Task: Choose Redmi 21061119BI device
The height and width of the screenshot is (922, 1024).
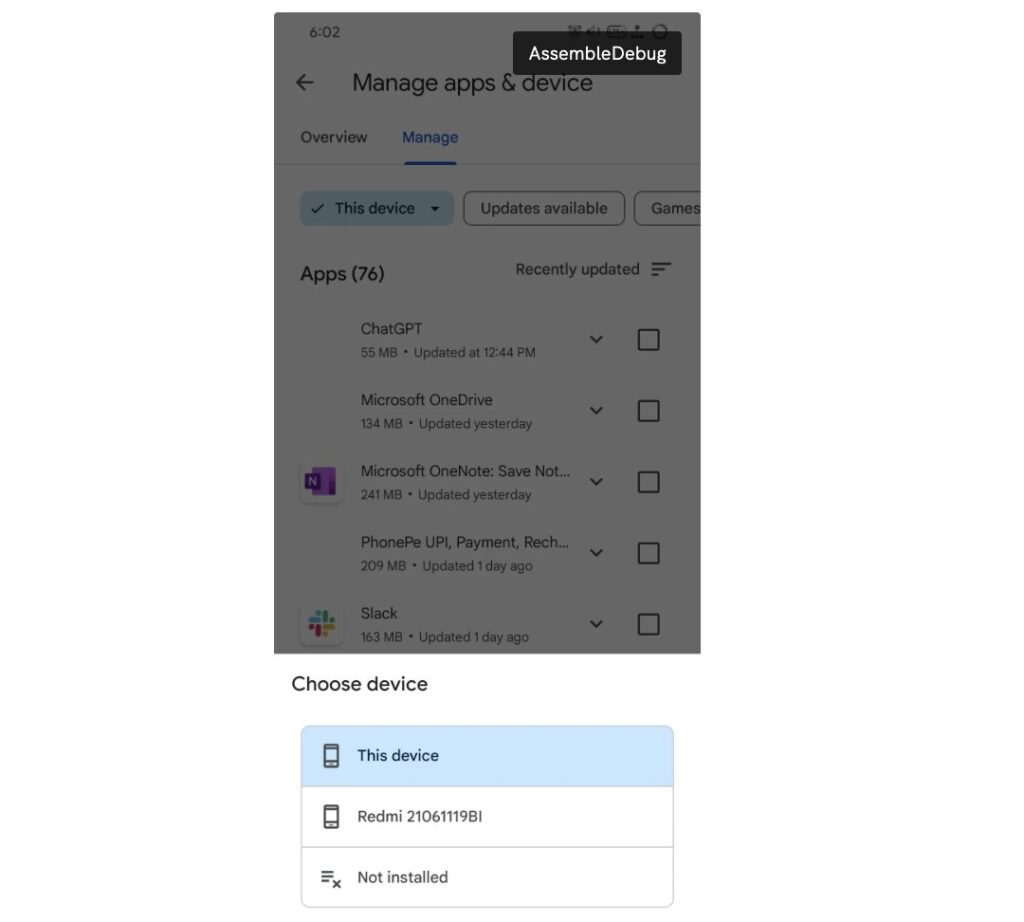Action: [x=487, y=817]
